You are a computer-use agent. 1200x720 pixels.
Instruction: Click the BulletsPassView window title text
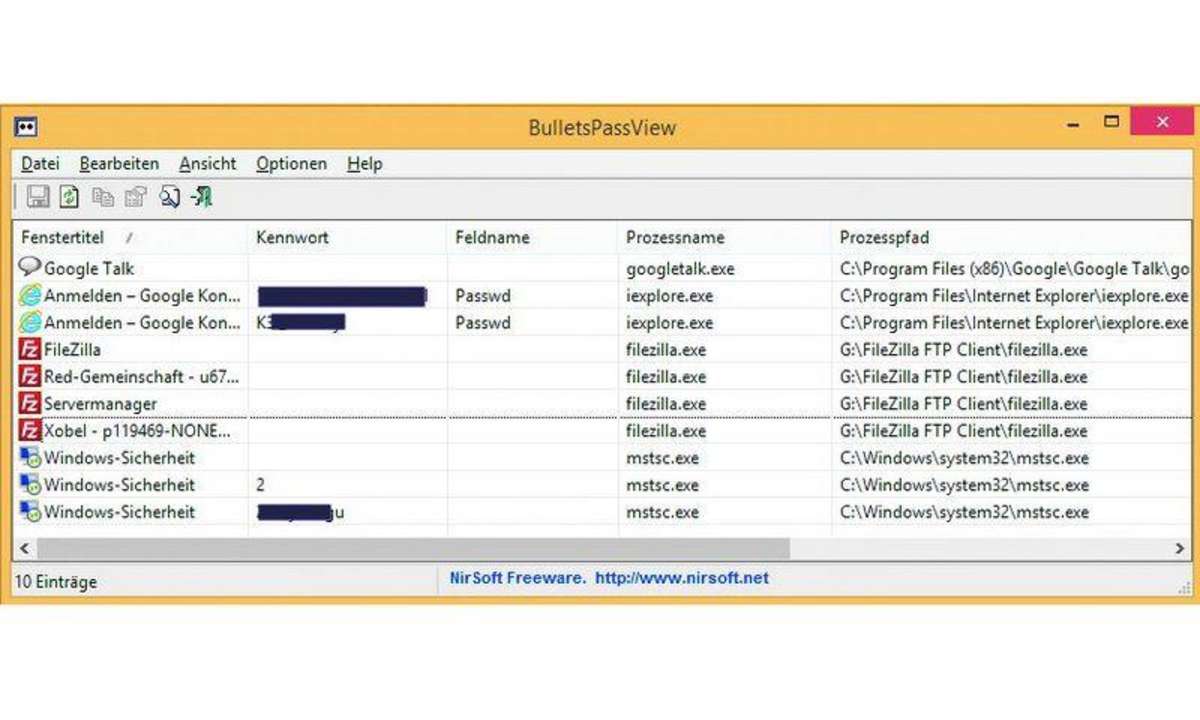pyautogui.click(x=602, y=127)
